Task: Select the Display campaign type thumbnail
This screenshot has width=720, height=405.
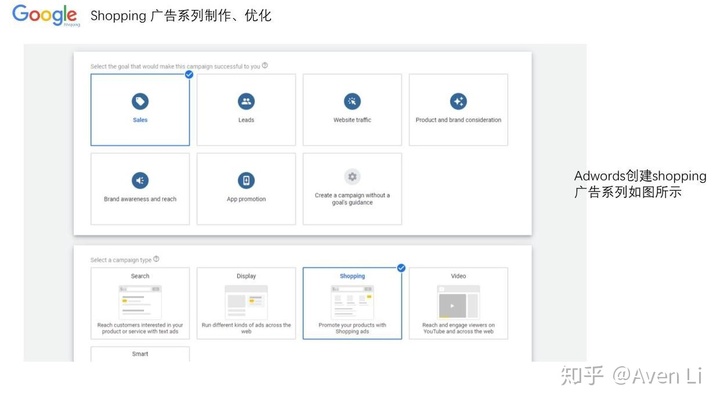Action: (246, 302)
